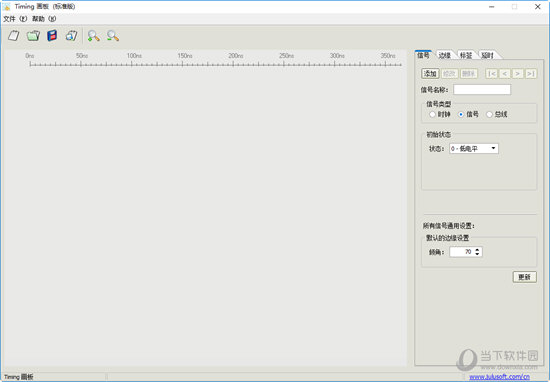The image size is (550, 382).
Task: Close the Timing window
Action: click(537, 7)
